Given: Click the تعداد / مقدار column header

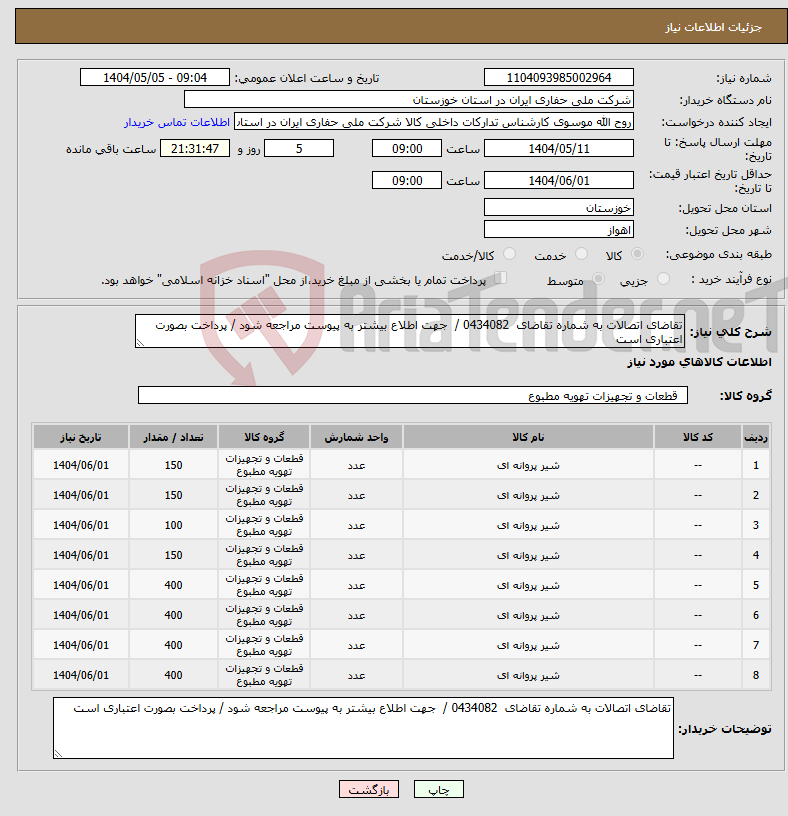Looking at the screenshot, I should click(173, 437).
